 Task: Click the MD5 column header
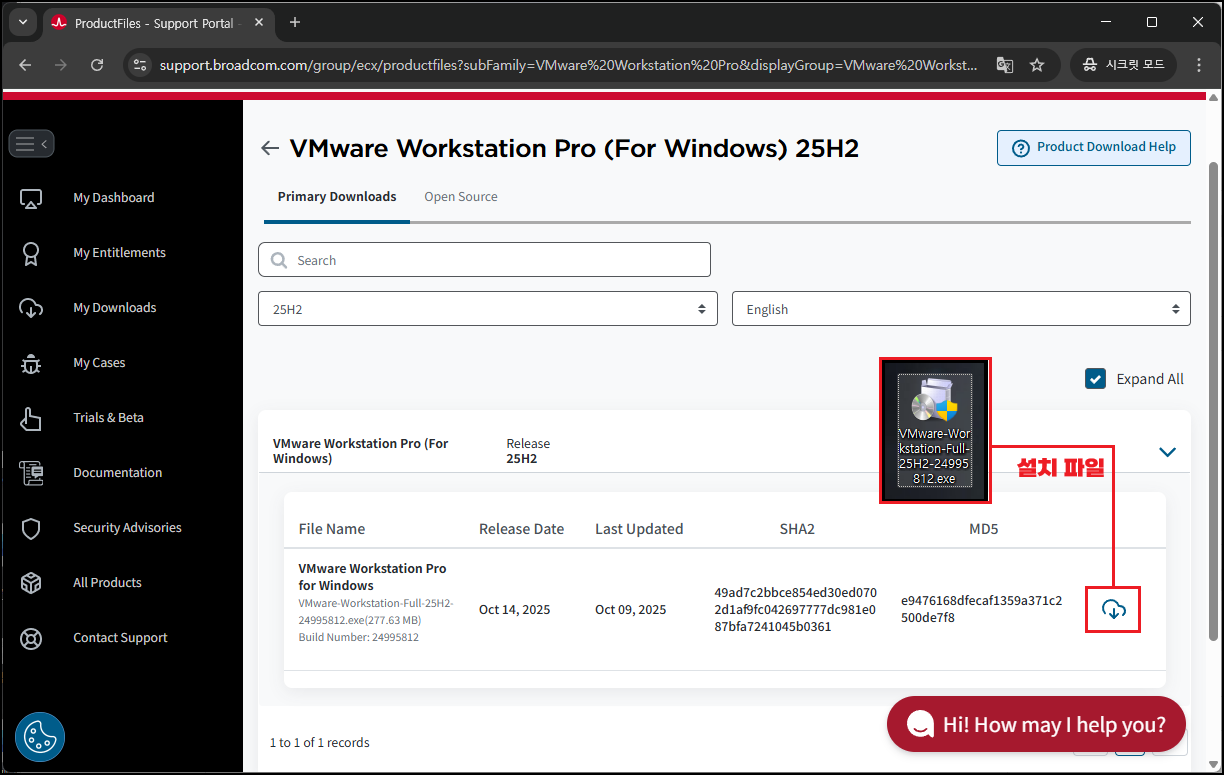click(x=984, y=529)
